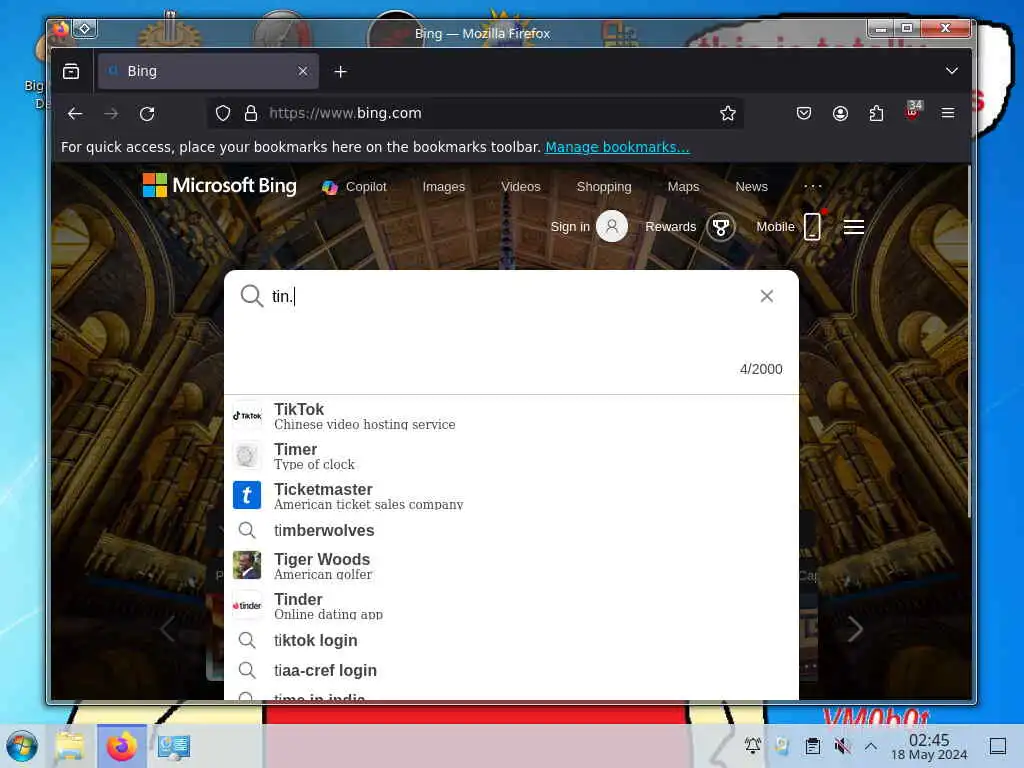Open the file manager taskbar icon
The image size is (1024, 768).
69,746
